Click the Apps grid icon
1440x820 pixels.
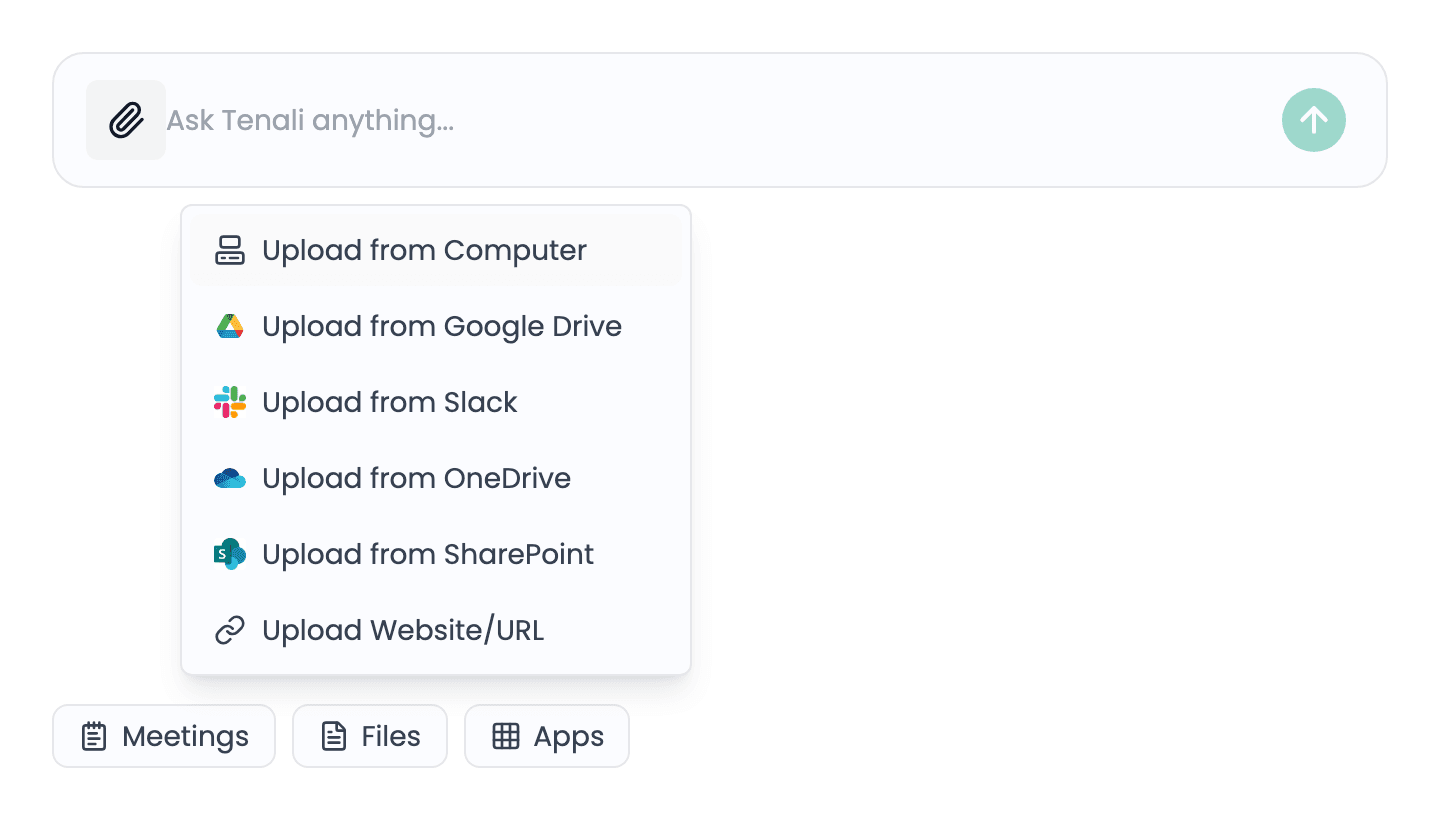[x=506, y=737]
